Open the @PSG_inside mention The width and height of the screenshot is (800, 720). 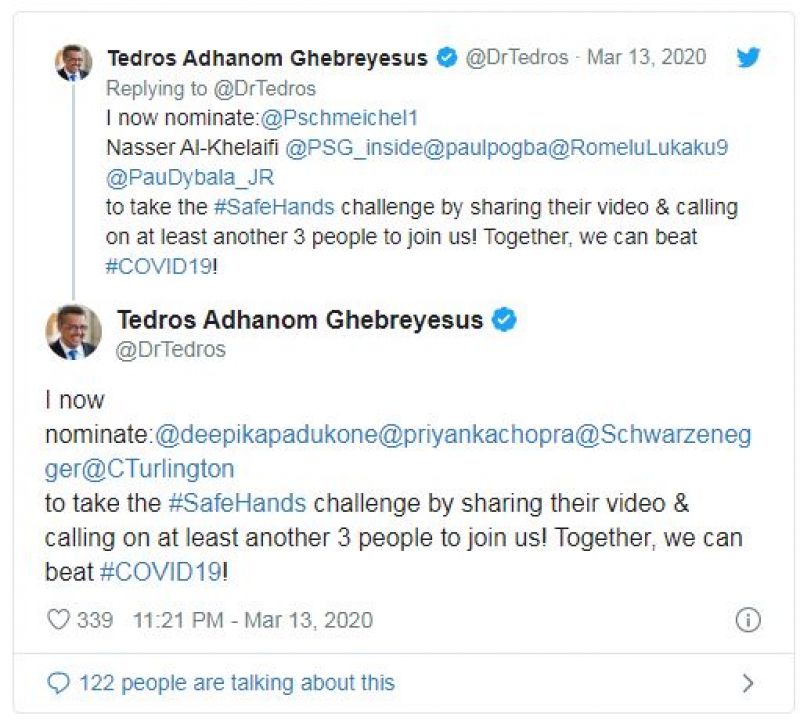[x=349, y=148]
